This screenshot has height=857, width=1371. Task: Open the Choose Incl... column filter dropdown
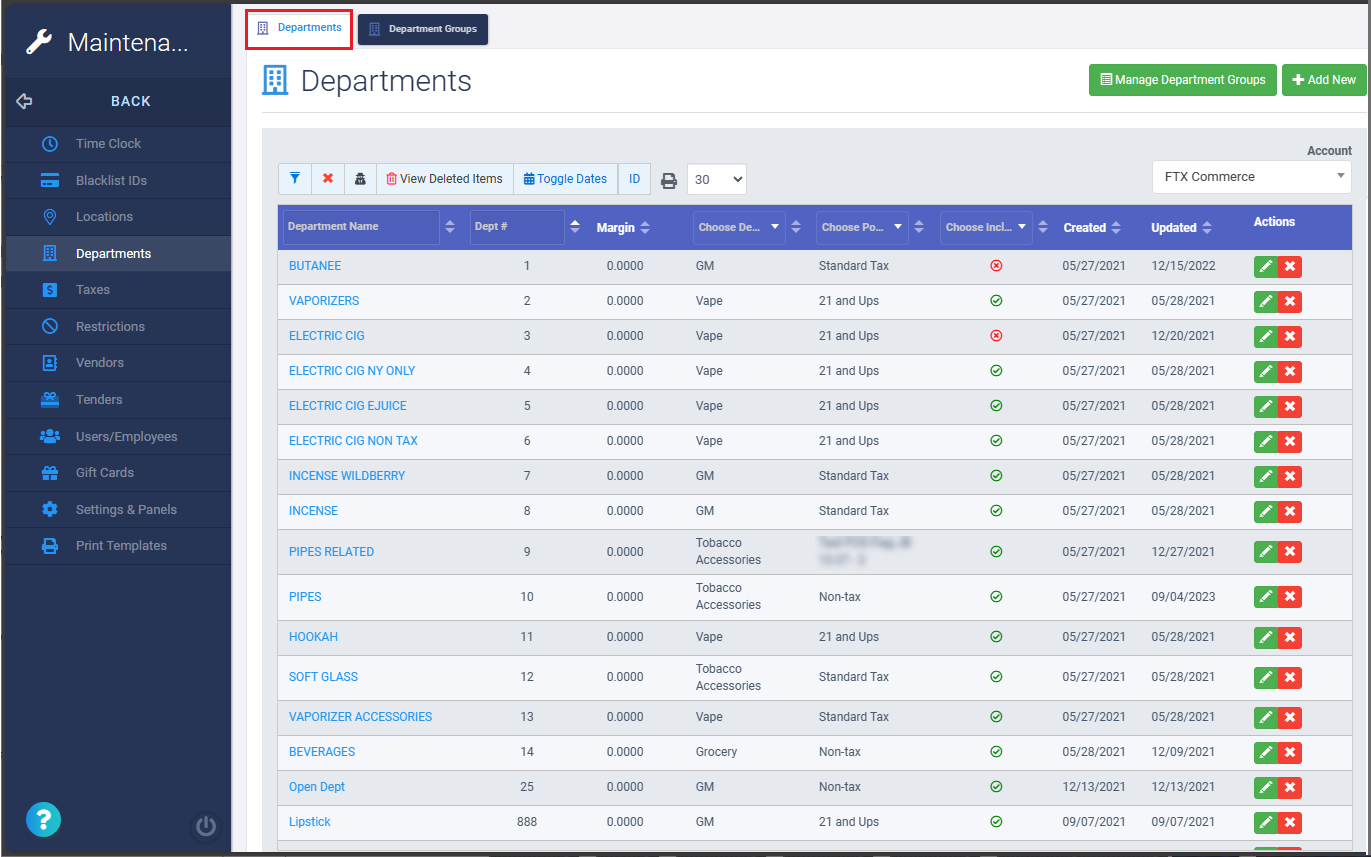point(986,227)
